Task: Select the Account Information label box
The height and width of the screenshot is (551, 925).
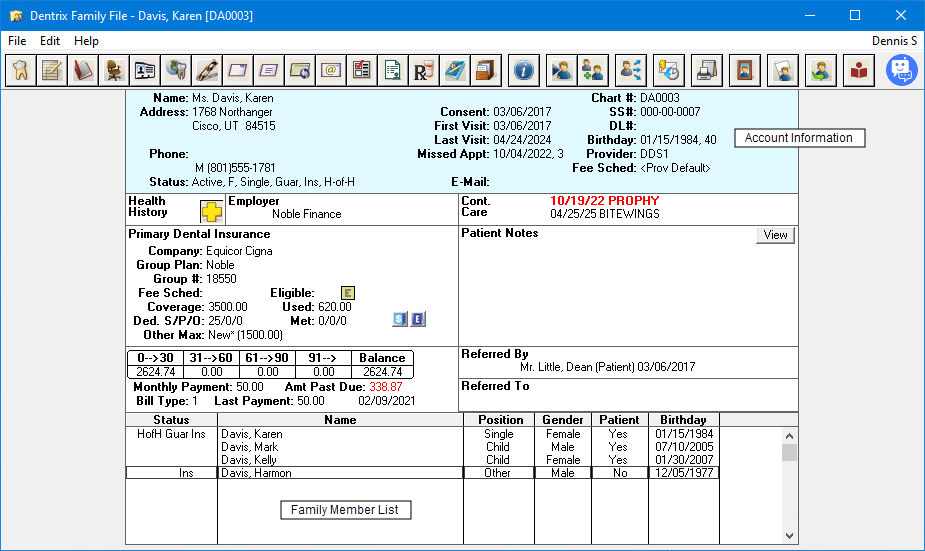Action: (799, 138)
